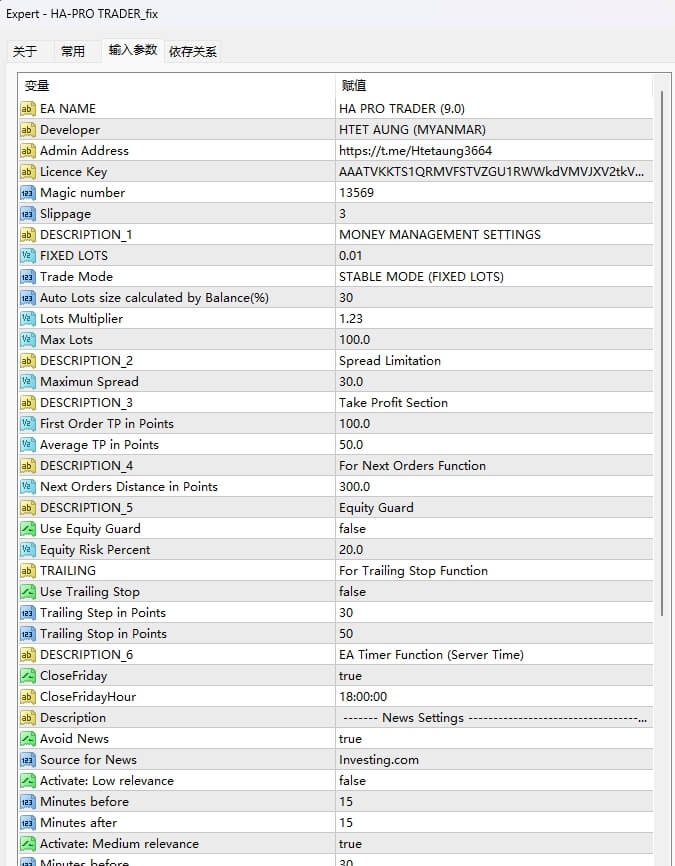The width and height of the screenshot is (675, 866).
Task: Click the integer icon beside Slippage
Action: pyautogui.click(x=28, y=213)
